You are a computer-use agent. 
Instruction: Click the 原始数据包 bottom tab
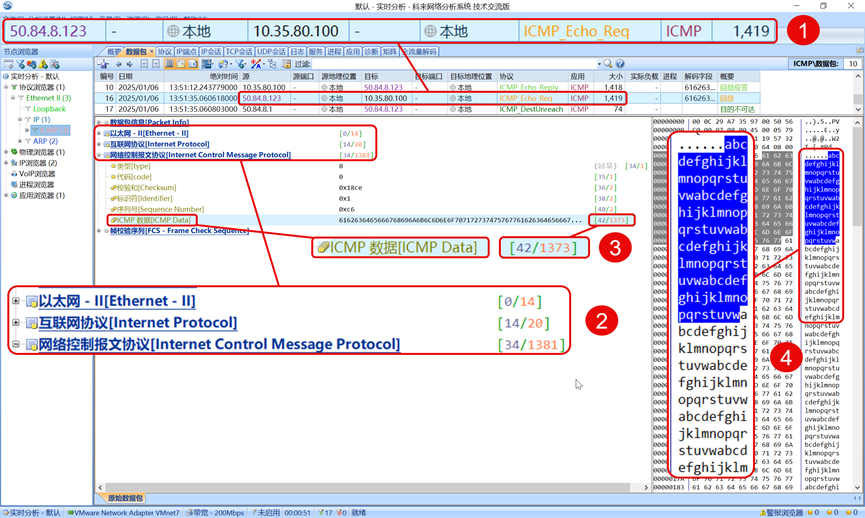[125, 498]
